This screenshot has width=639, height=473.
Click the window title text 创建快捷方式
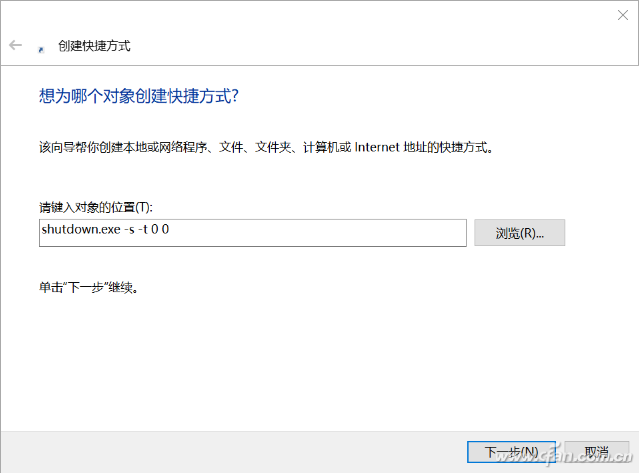94,46
